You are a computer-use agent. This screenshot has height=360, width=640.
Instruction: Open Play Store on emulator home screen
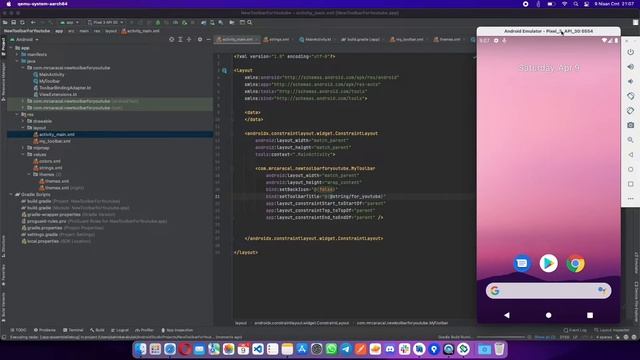549,263
